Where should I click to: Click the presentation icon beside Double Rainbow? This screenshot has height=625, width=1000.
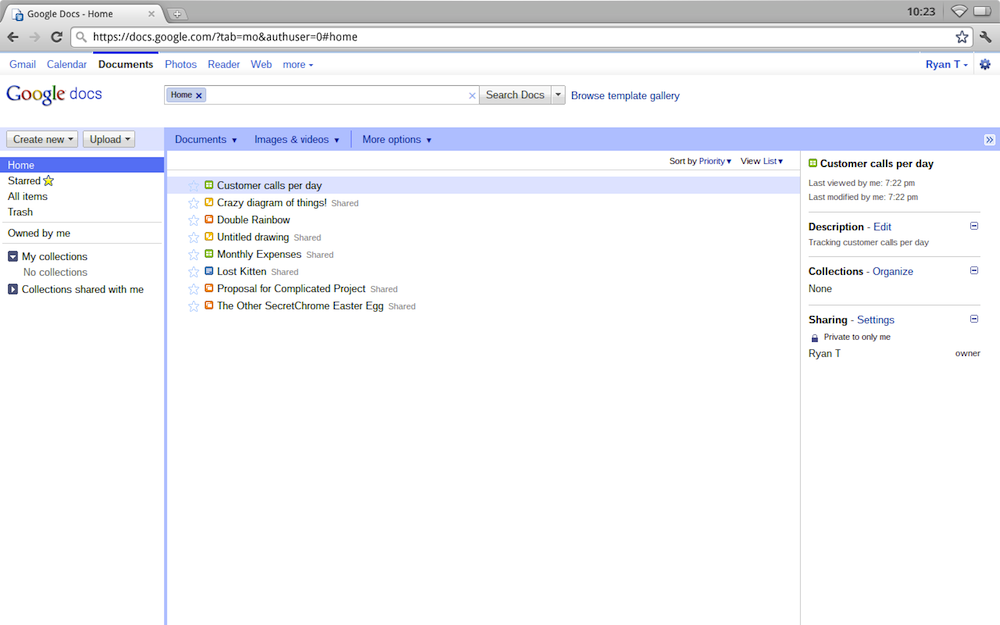(x=209, y=220)
